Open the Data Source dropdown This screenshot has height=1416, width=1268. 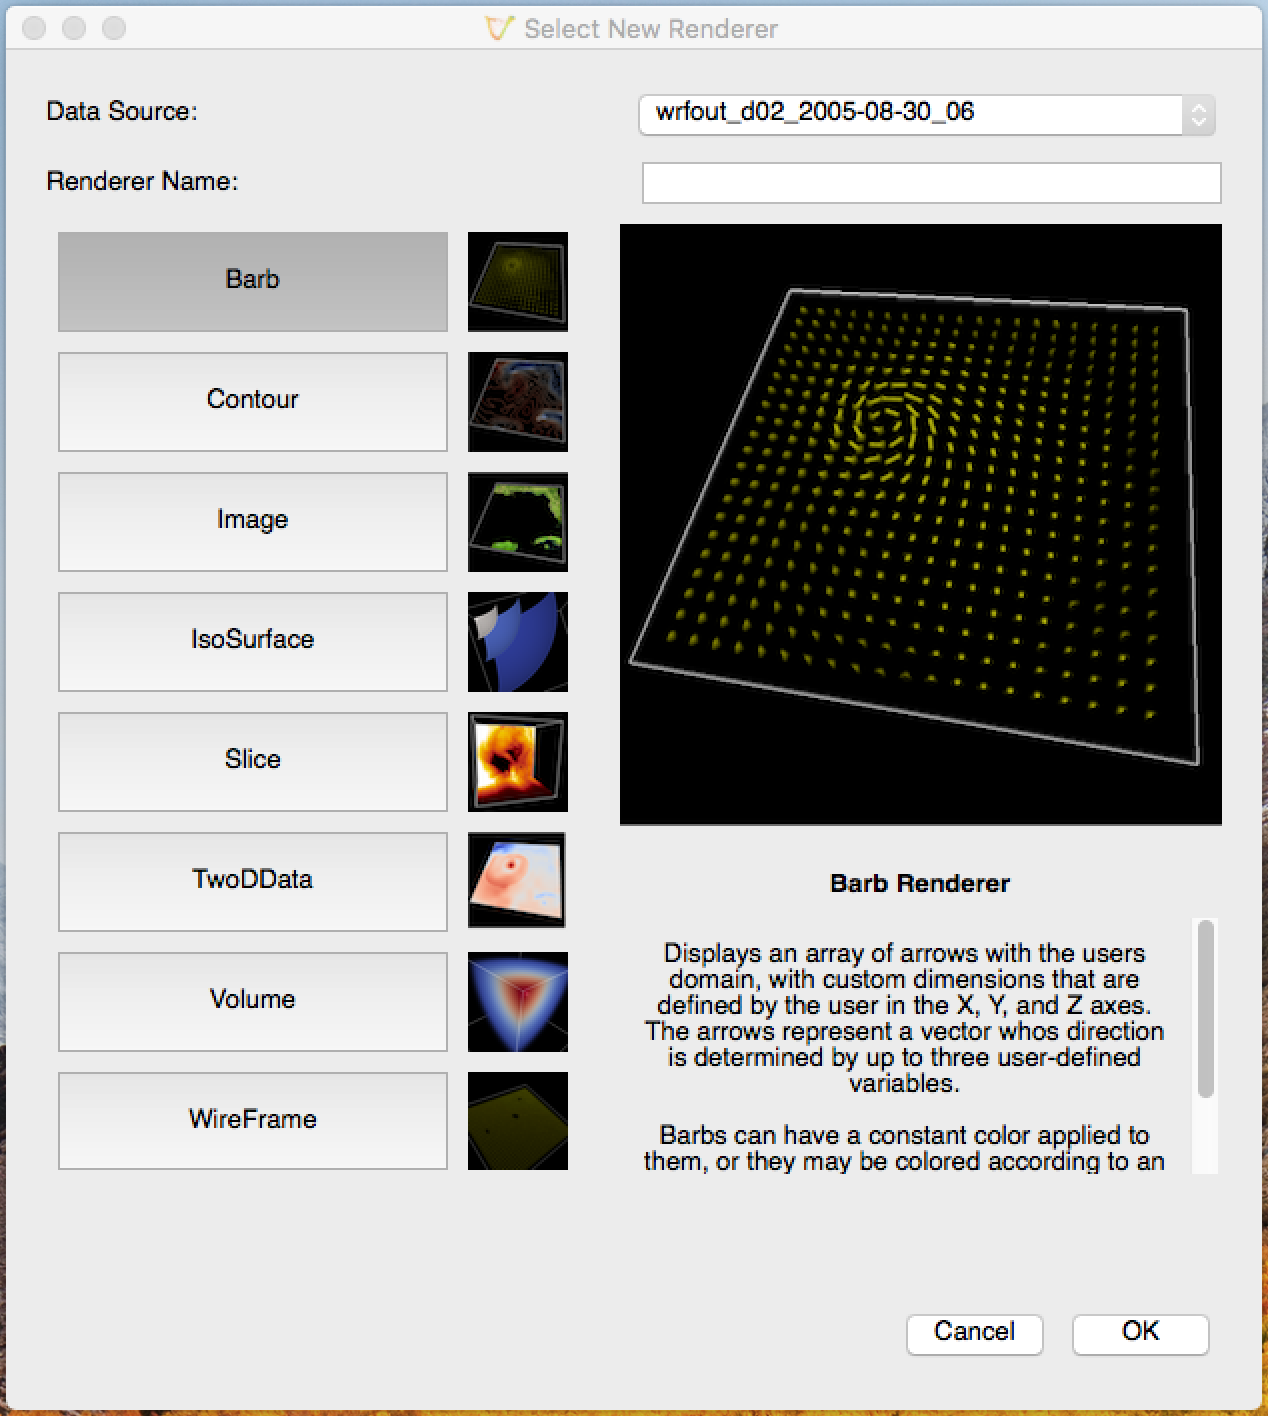coord(910,114)
